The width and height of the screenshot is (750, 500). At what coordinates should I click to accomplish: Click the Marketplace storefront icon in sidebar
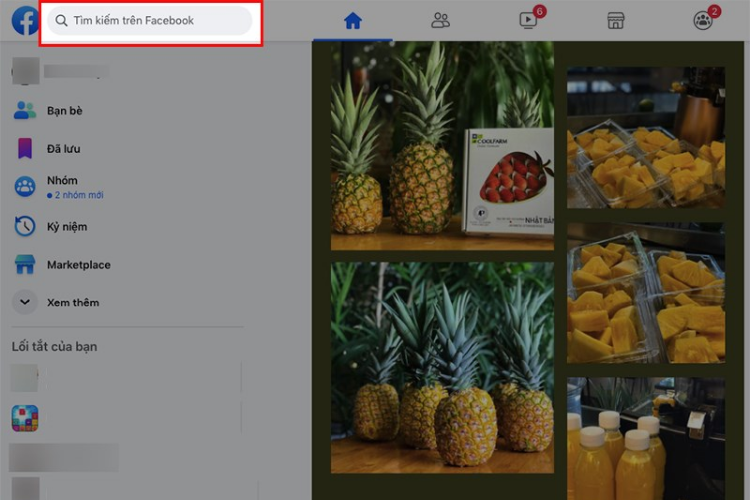24,264
